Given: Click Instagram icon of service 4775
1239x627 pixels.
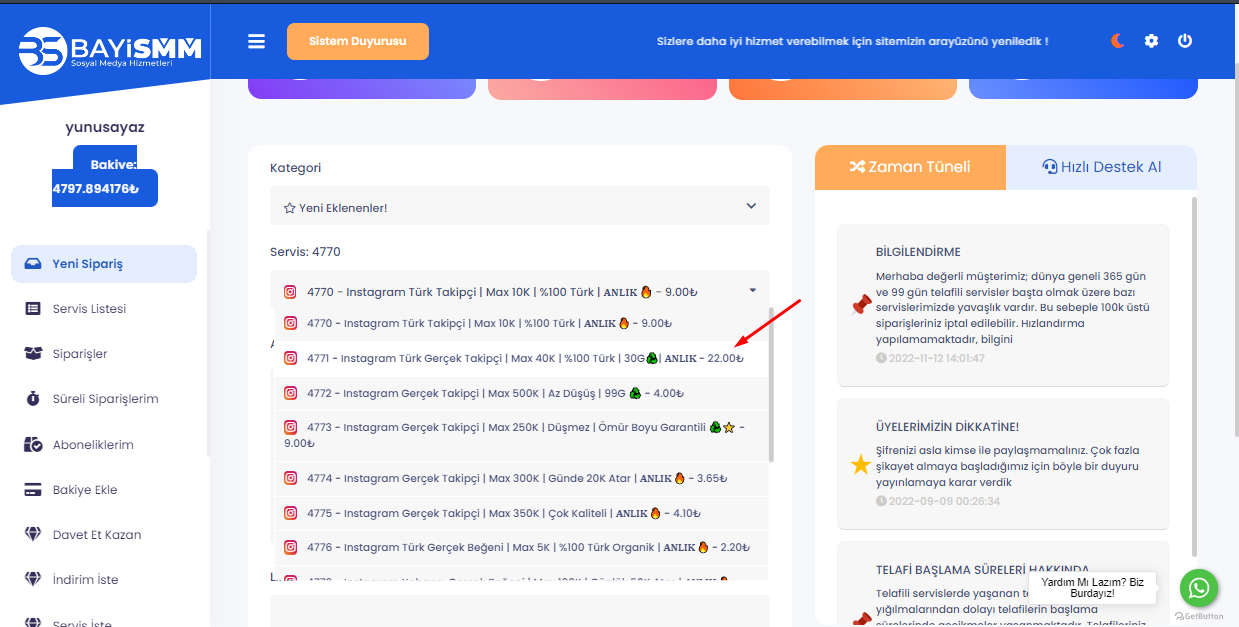Looking at the screenshot, I should (x=291, y=513).
